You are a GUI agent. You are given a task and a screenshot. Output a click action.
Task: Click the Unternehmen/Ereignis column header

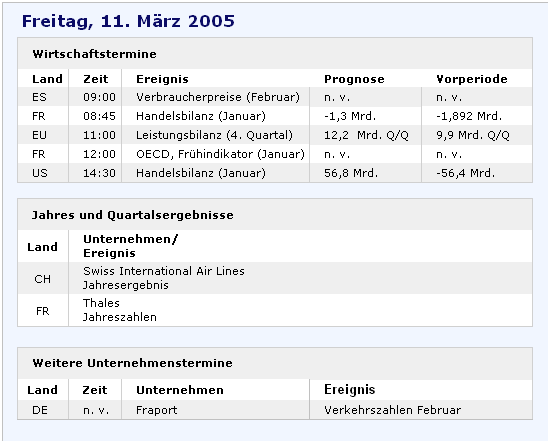coord(130,246)
